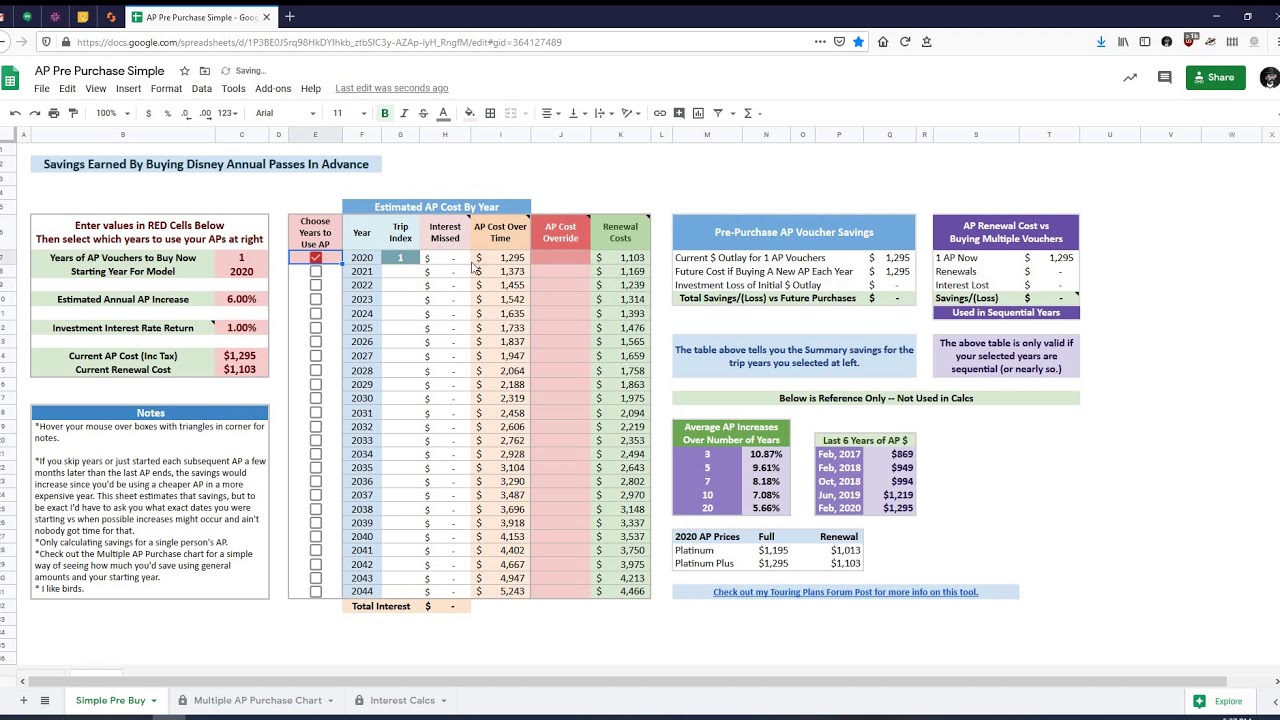The image size is (1280, 720).
Task: Open the File menu
Action: point(42,89)
